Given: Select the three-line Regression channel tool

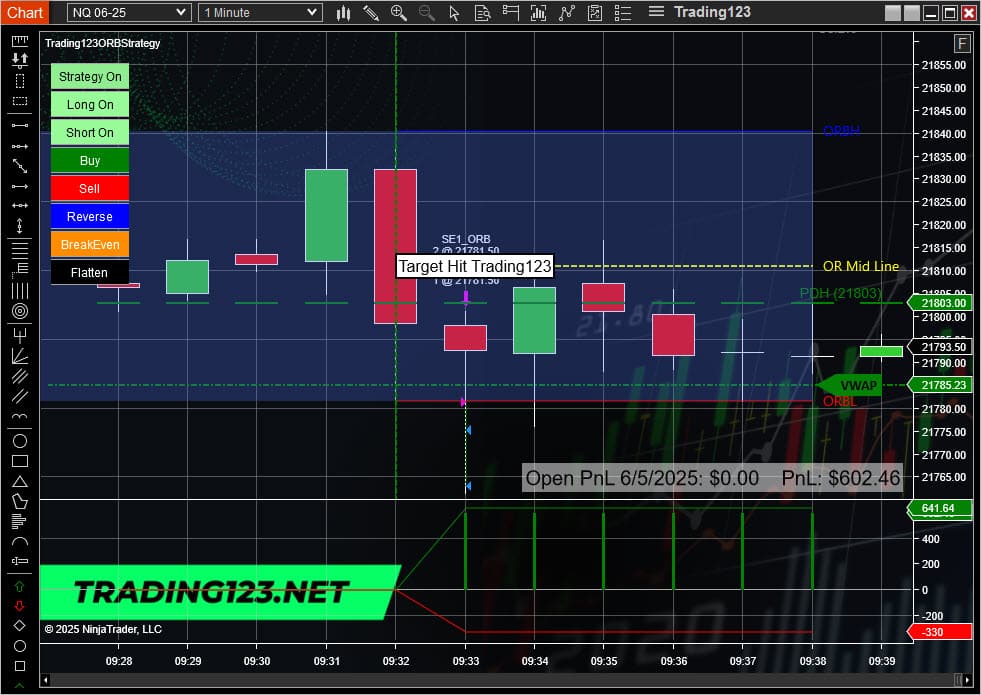Looking at the screenshot, I should click(20, 376).
